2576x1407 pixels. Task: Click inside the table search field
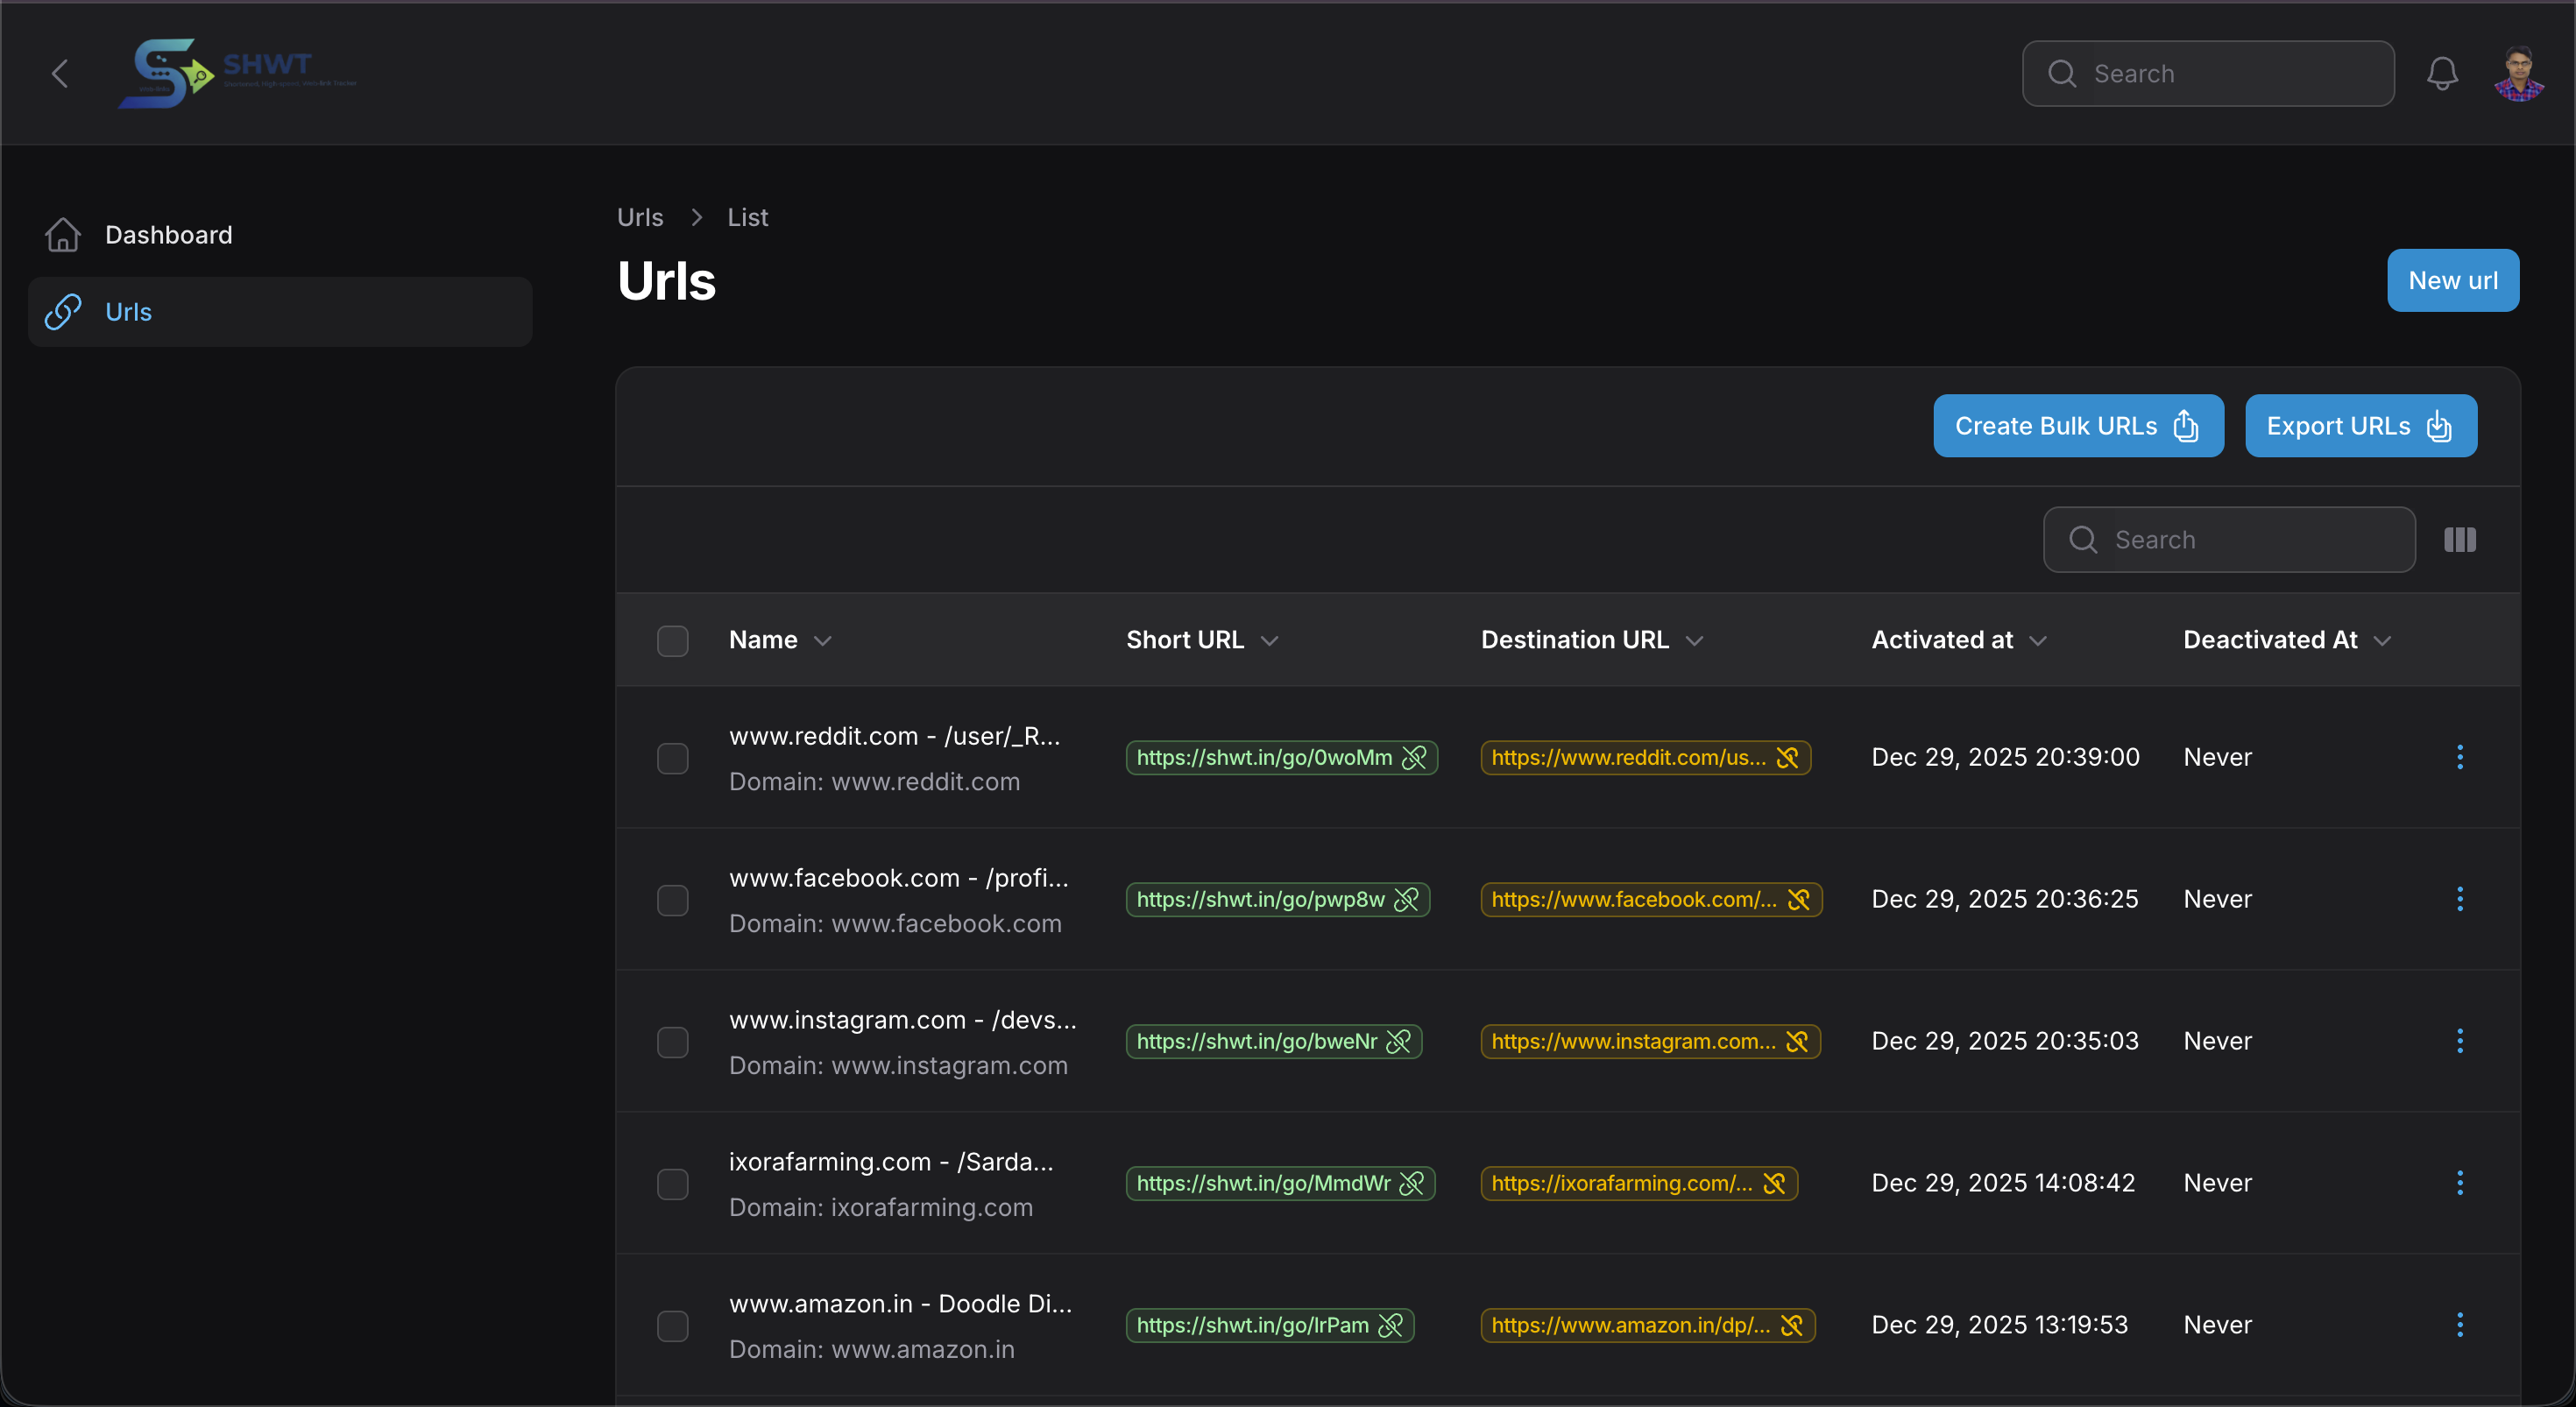click(x=2228, y=539)
